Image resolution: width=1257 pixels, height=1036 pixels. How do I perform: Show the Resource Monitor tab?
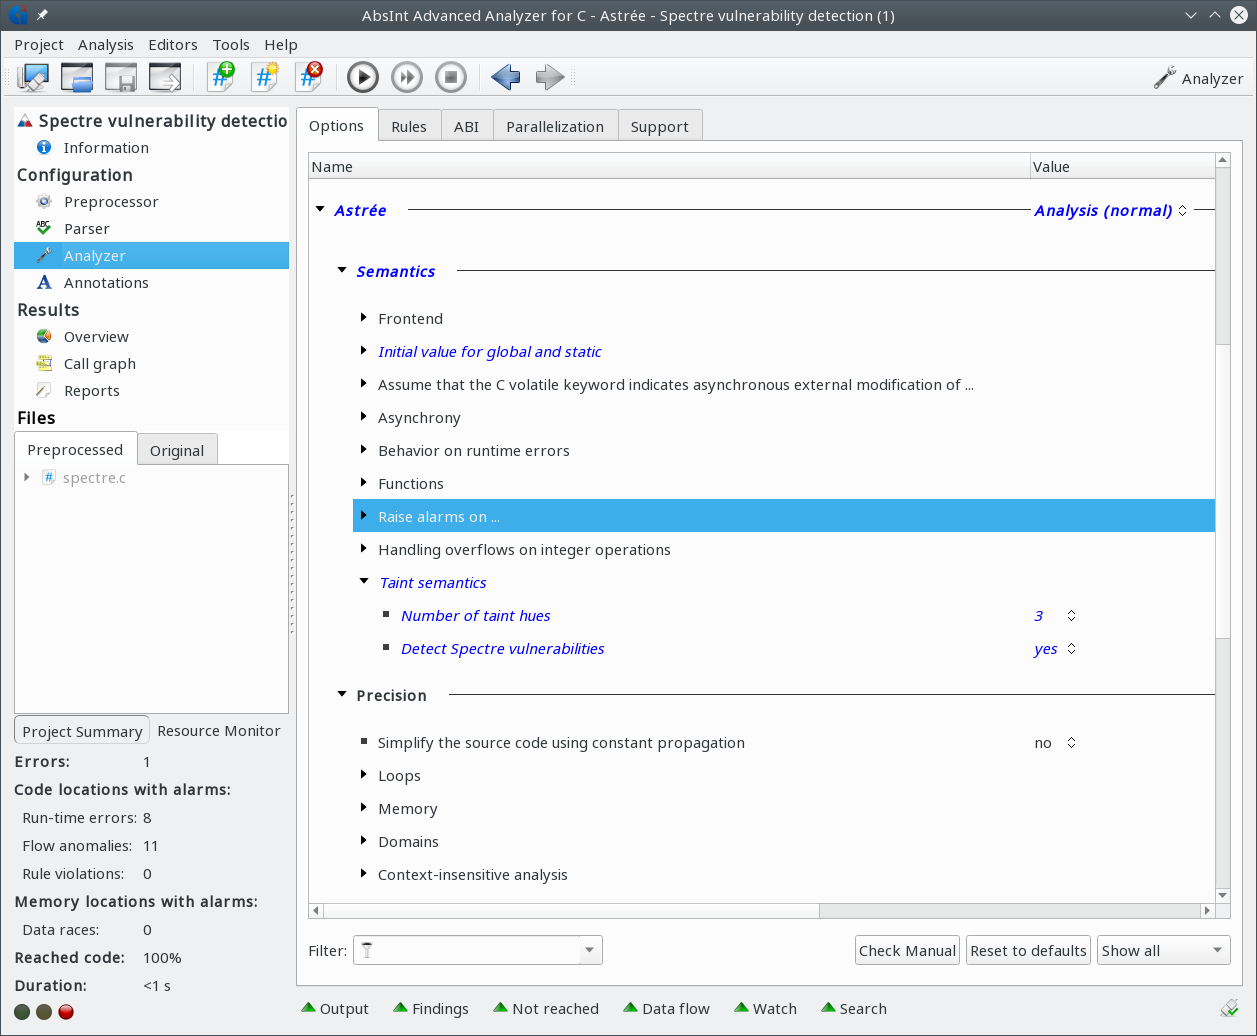point(219,731)
